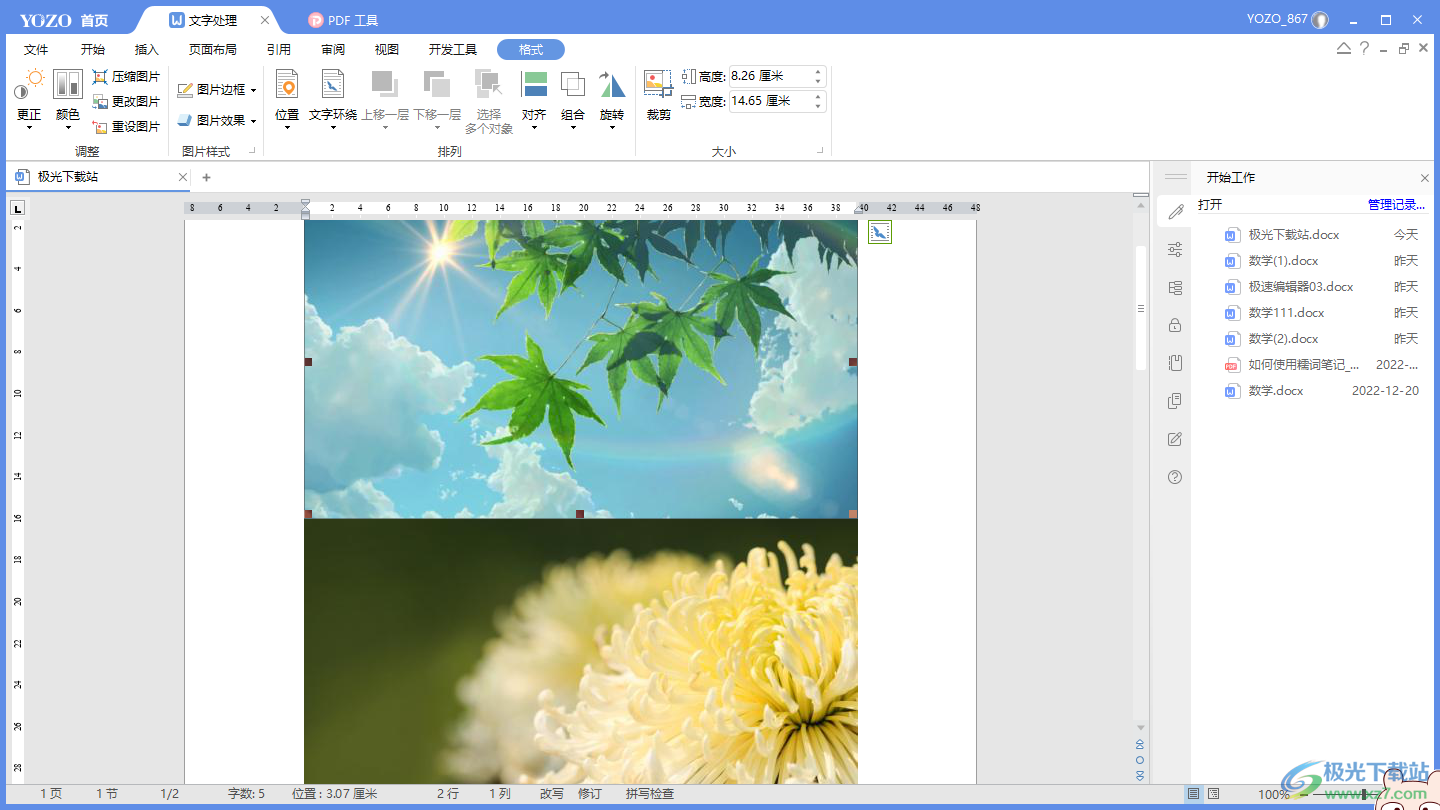The width and height of the screenshot is (1440, 810).
Task: Click 压缩图片 compress picture
Action: click(126, 76)
